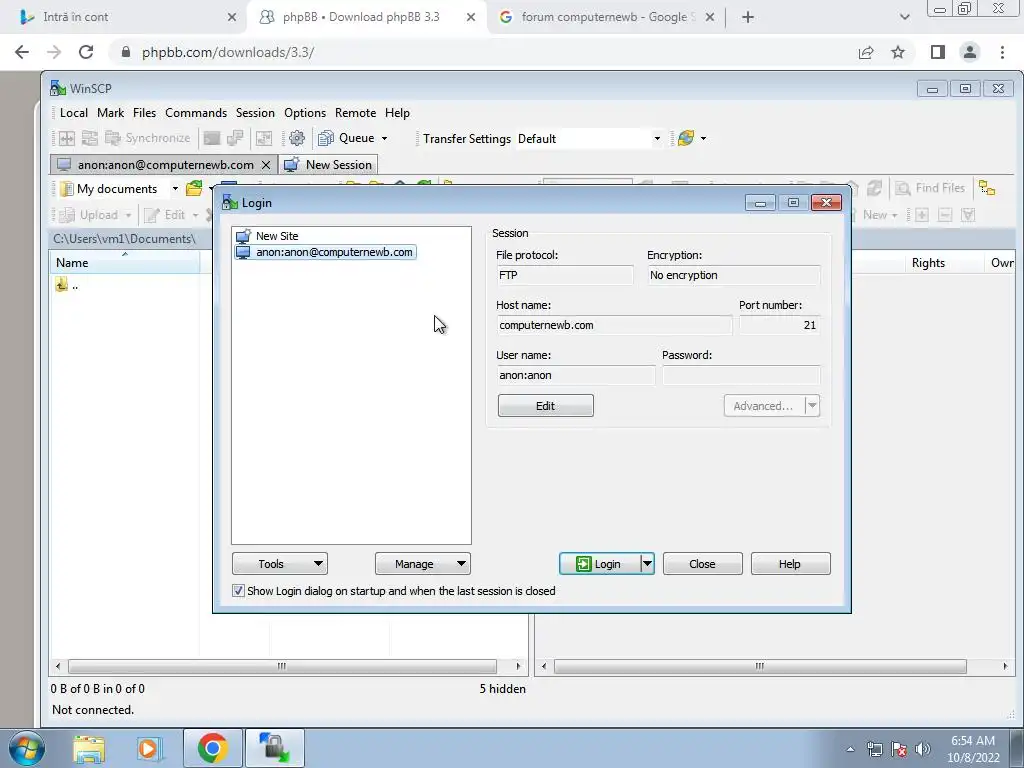Open the Chrome profile avatar icon
The width and height of the screenshot is (1024, 768).
(x=970, y=52)
